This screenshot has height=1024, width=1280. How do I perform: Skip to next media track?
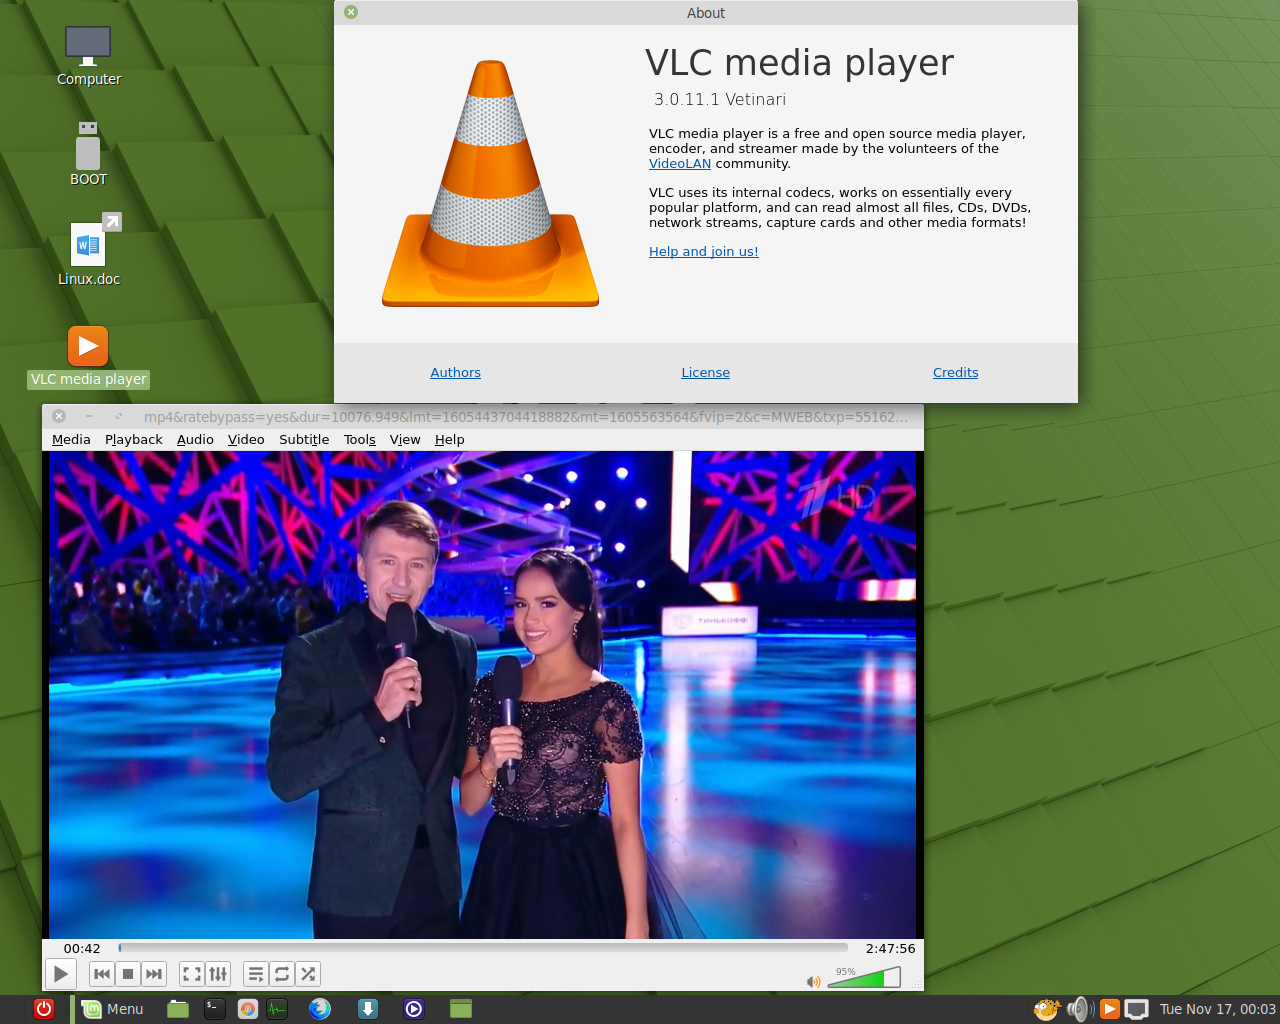(x=154, y=974)
